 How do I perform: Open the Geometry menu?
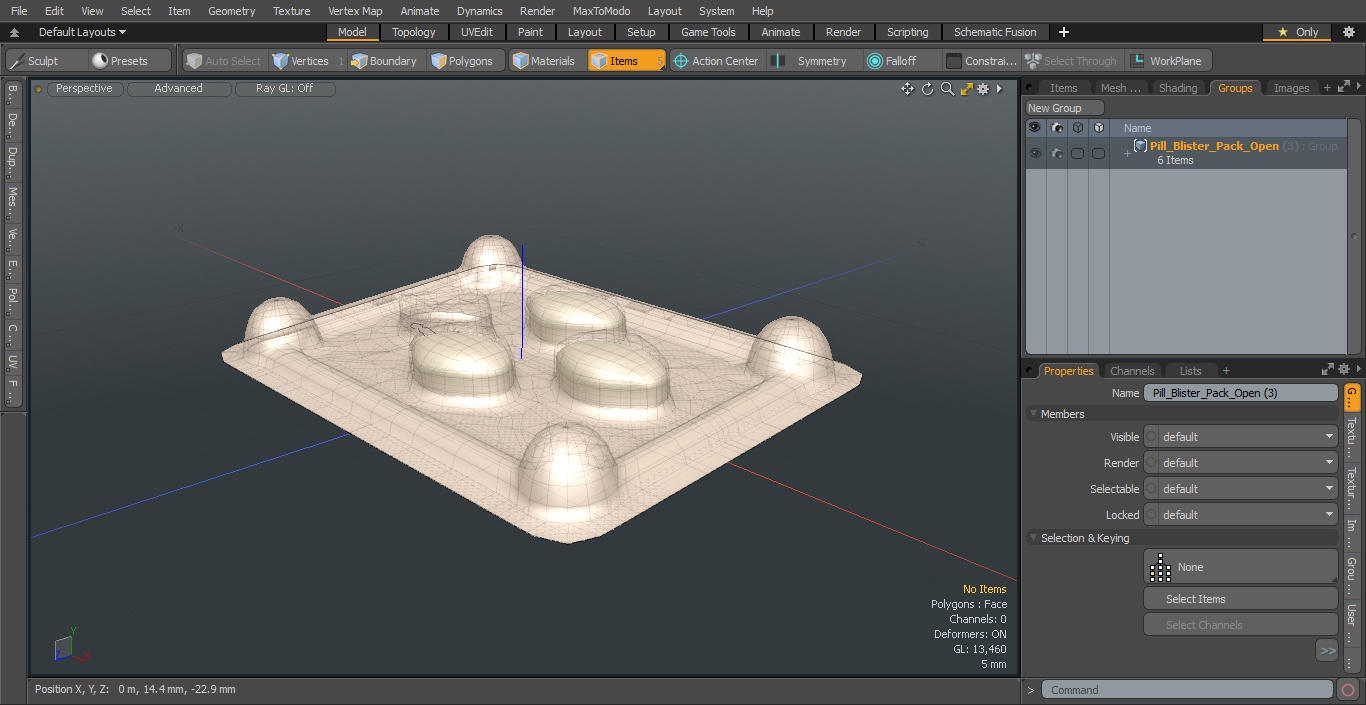tap(231, 11)
